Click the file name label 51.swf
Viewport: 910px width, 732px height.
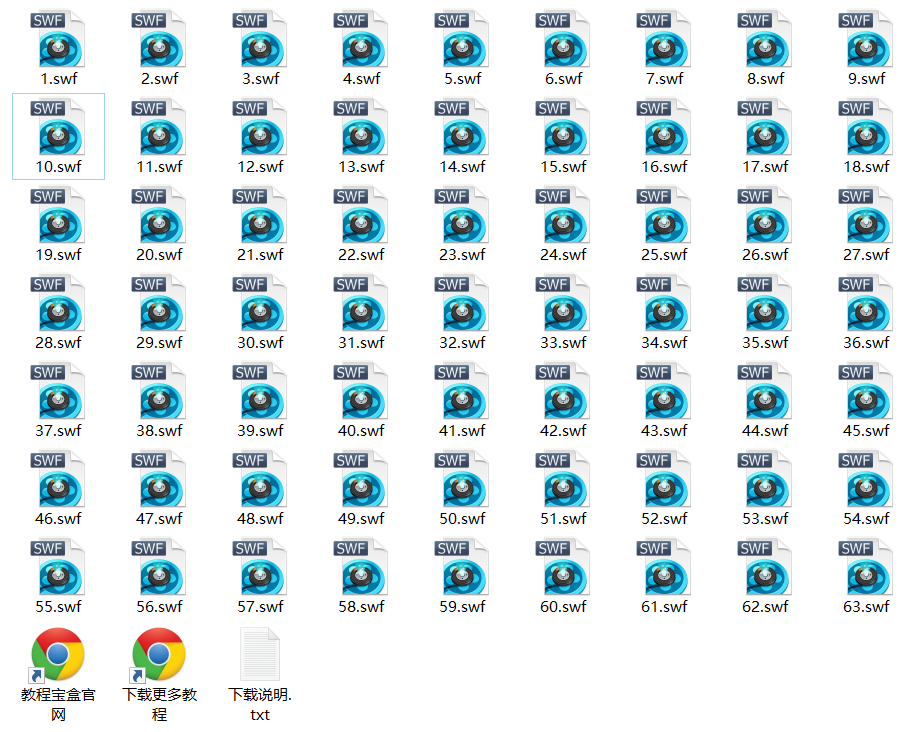563,518
